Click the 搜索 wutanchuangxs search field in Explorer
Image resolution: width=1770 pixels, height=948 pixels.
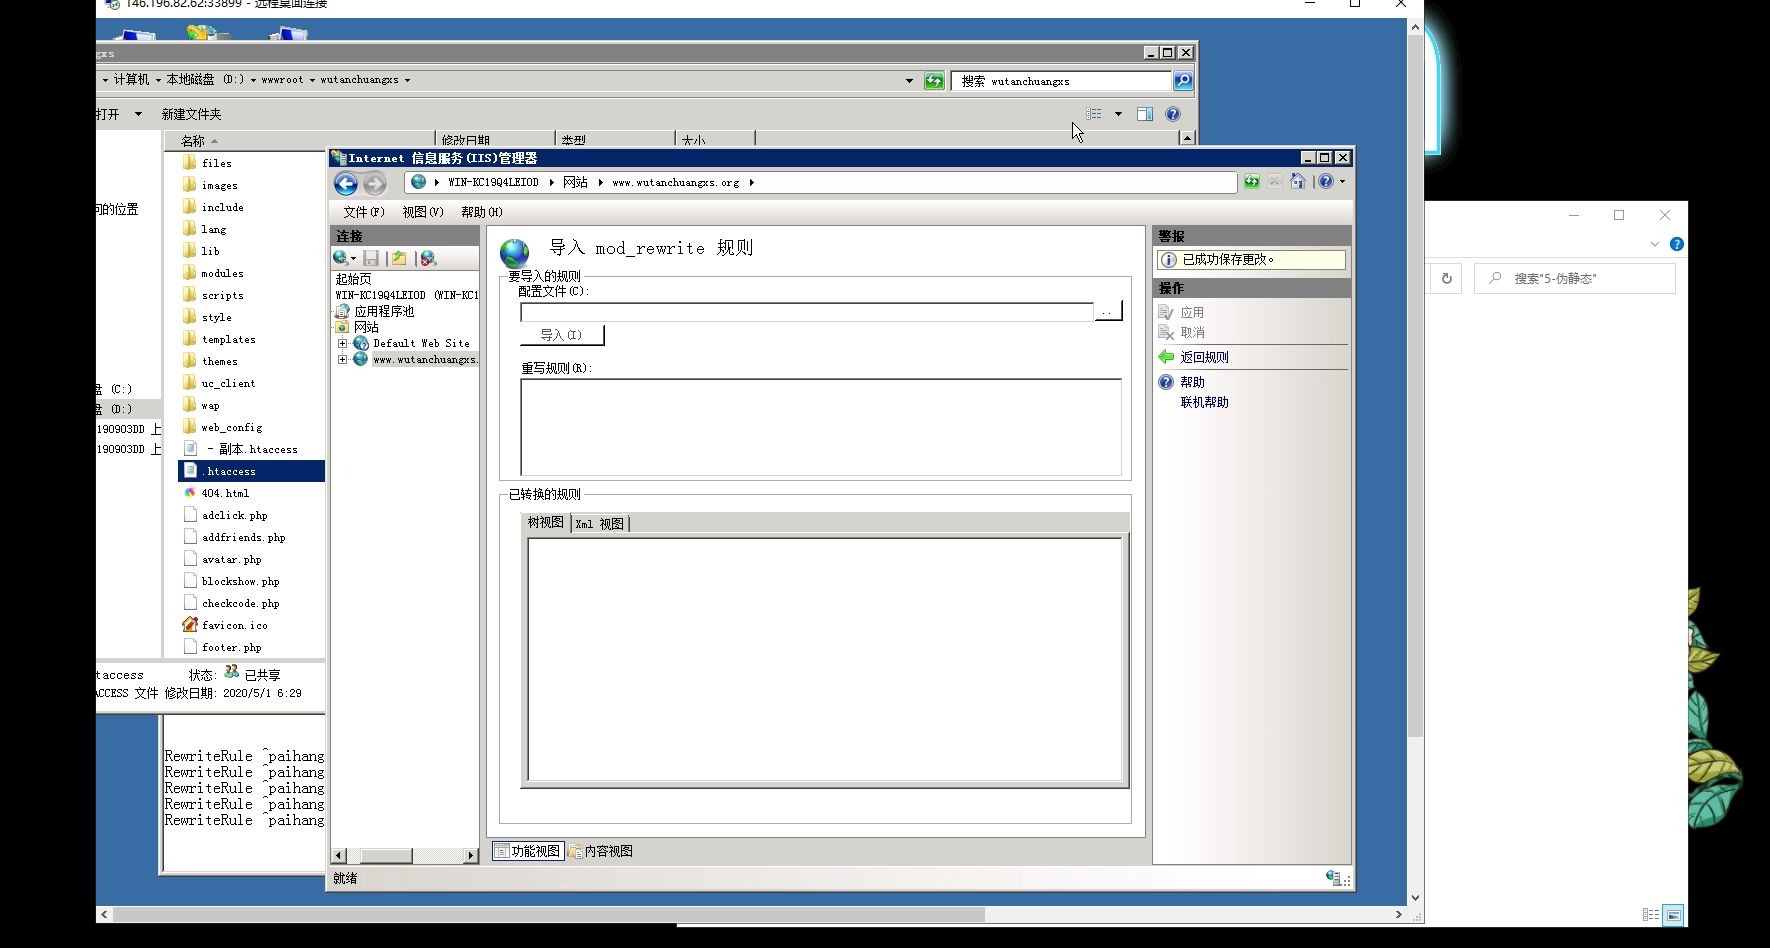tap(1061, 81)
